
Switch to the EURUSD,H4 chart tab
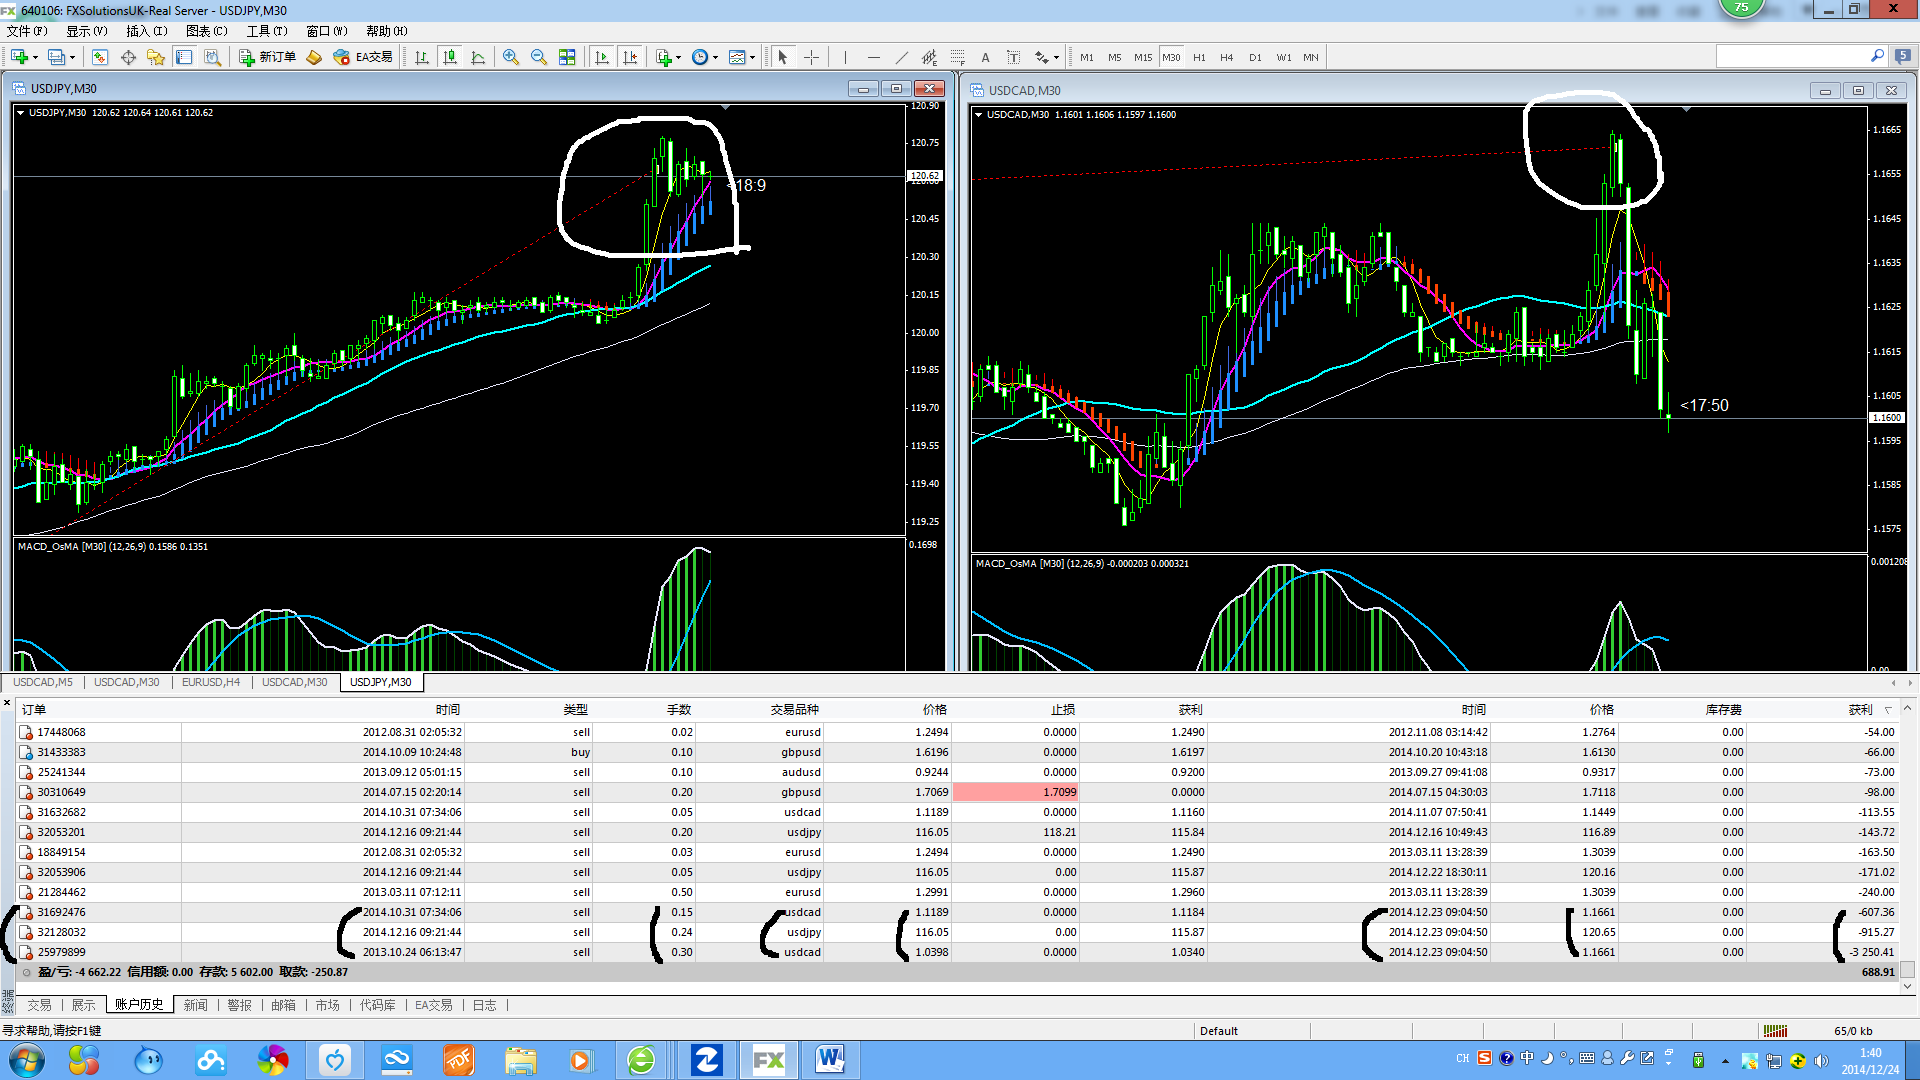click(210, 682)
